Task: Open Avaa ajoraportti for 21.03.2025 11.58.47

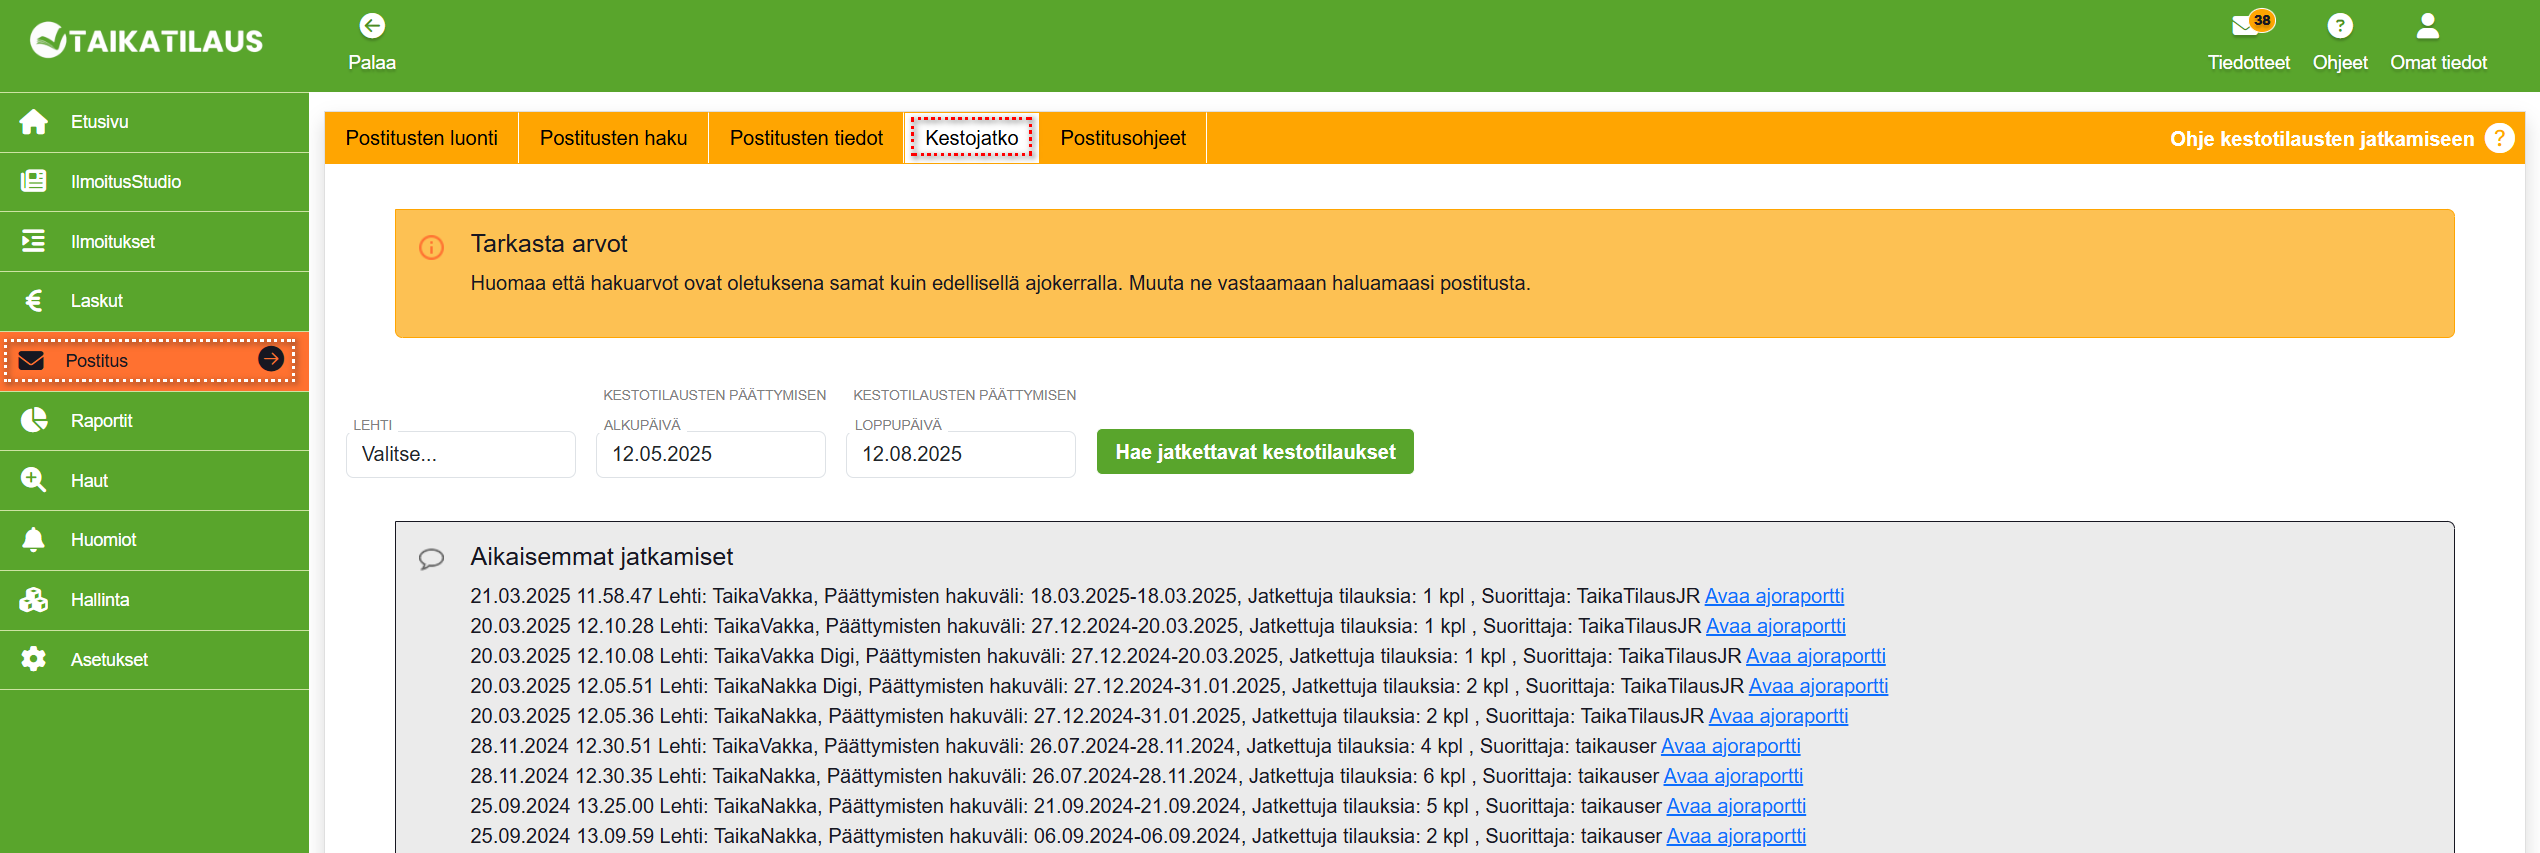Action: [x=1774, y=596]
